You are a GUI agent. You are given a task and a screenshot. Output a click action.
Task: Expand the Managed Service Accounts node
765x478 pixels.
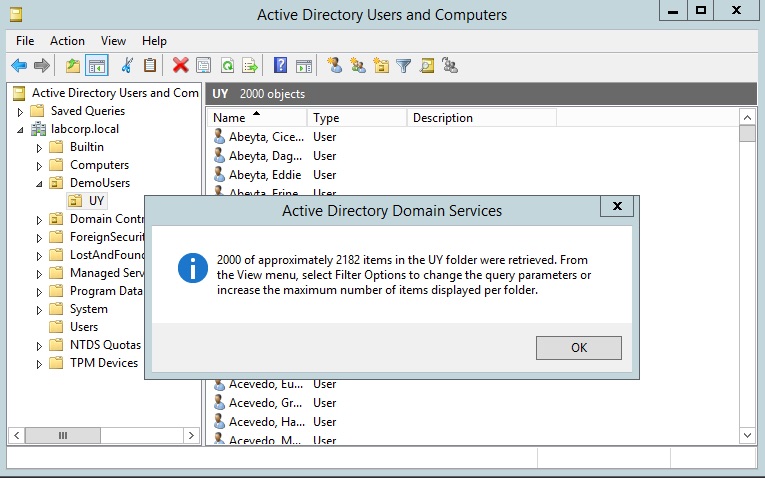(x=39, y=274)
